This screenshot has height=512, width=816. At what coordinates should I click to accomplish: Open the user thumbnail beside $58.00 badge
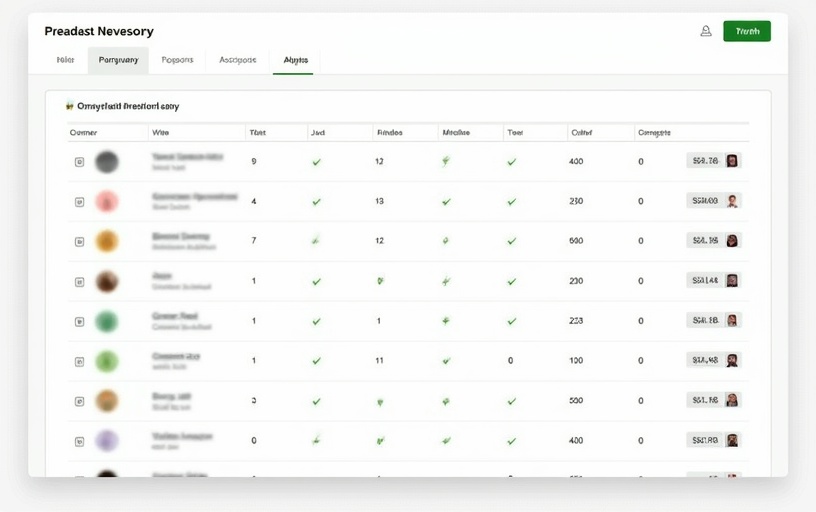pyautogui.click(x=732, y=201)
